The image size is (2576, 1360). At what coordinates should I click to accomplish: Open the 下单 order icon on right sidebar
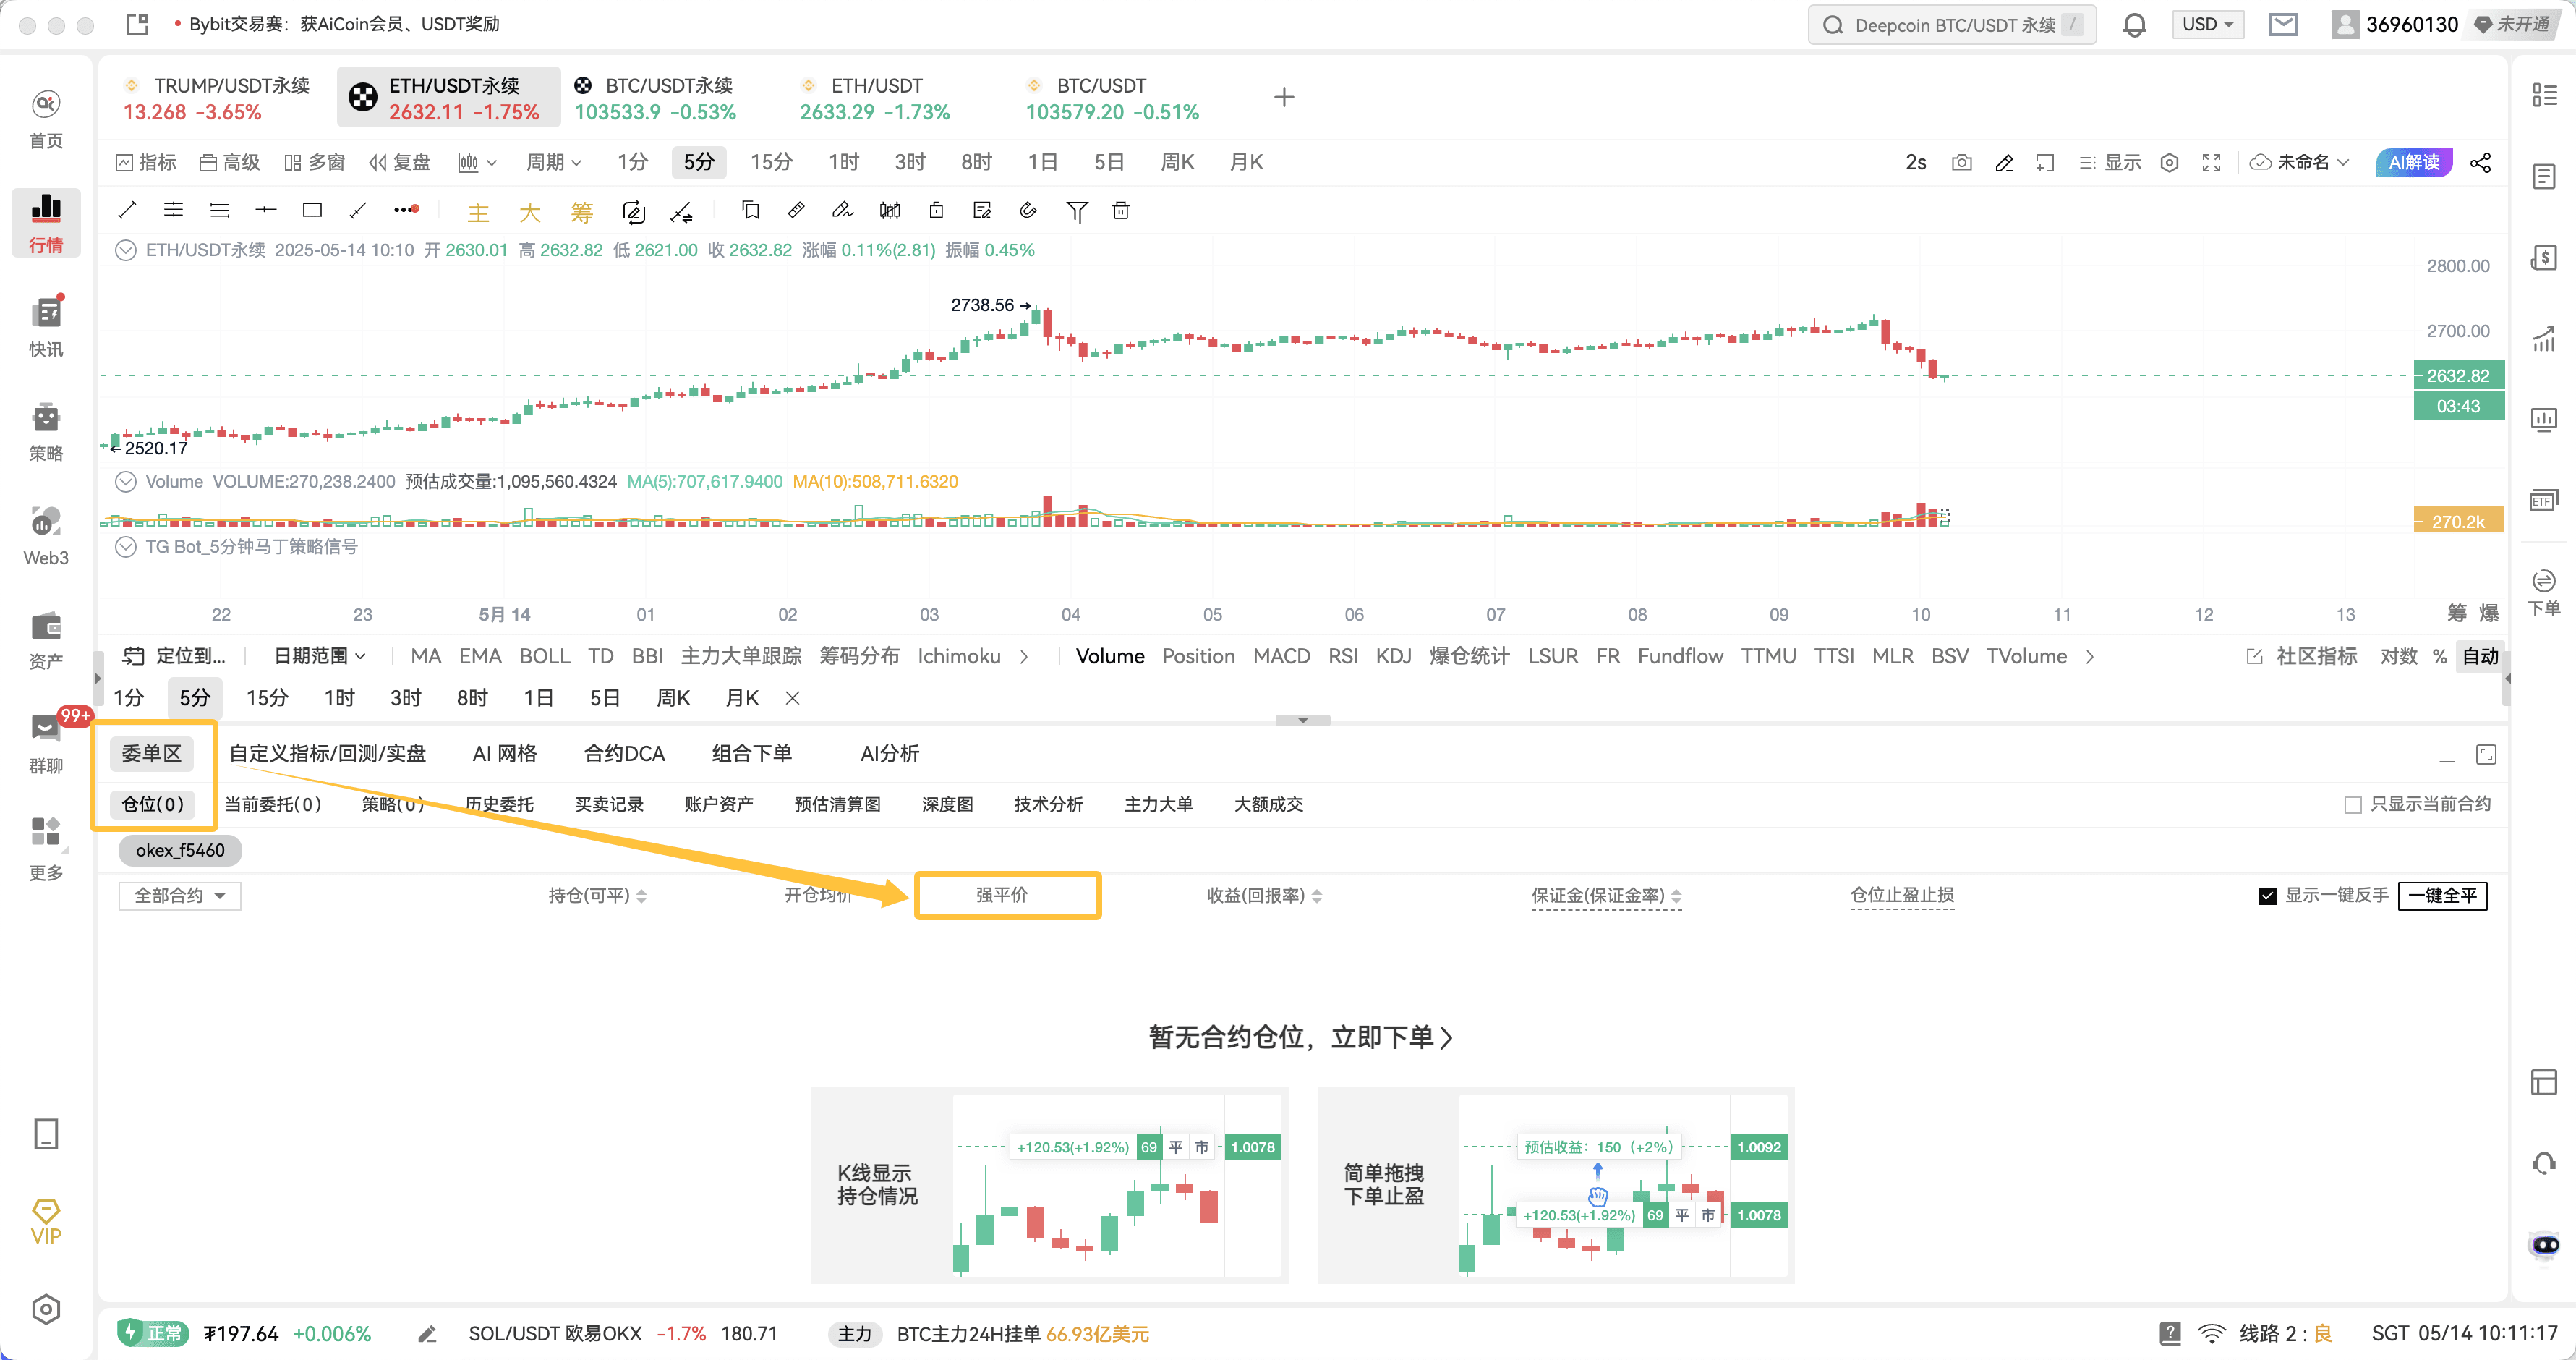point(2544,592)
